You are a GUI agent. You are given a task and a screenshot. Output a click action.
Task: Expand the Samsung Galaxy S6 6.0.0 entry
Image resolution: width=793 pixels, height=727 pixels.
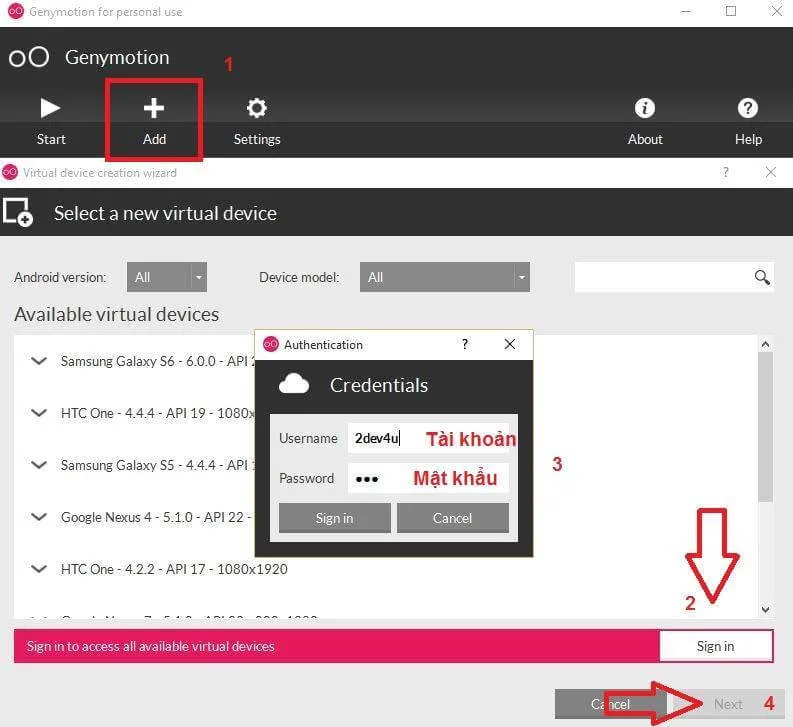click(x=39, y=361)
